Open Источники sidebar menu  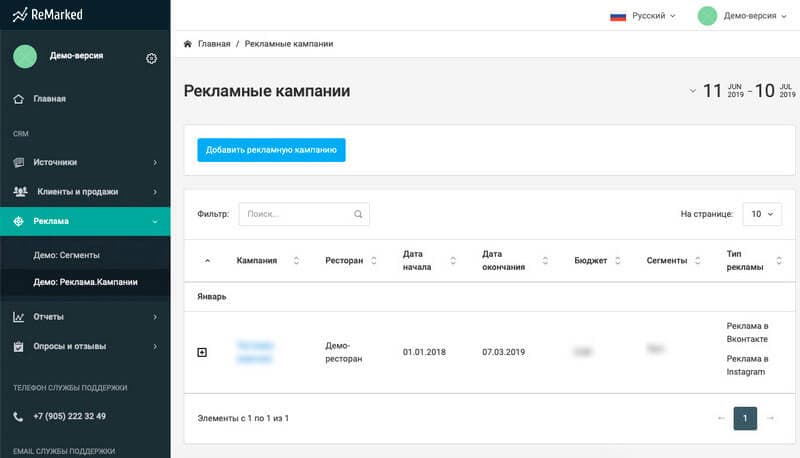[85, 162]
